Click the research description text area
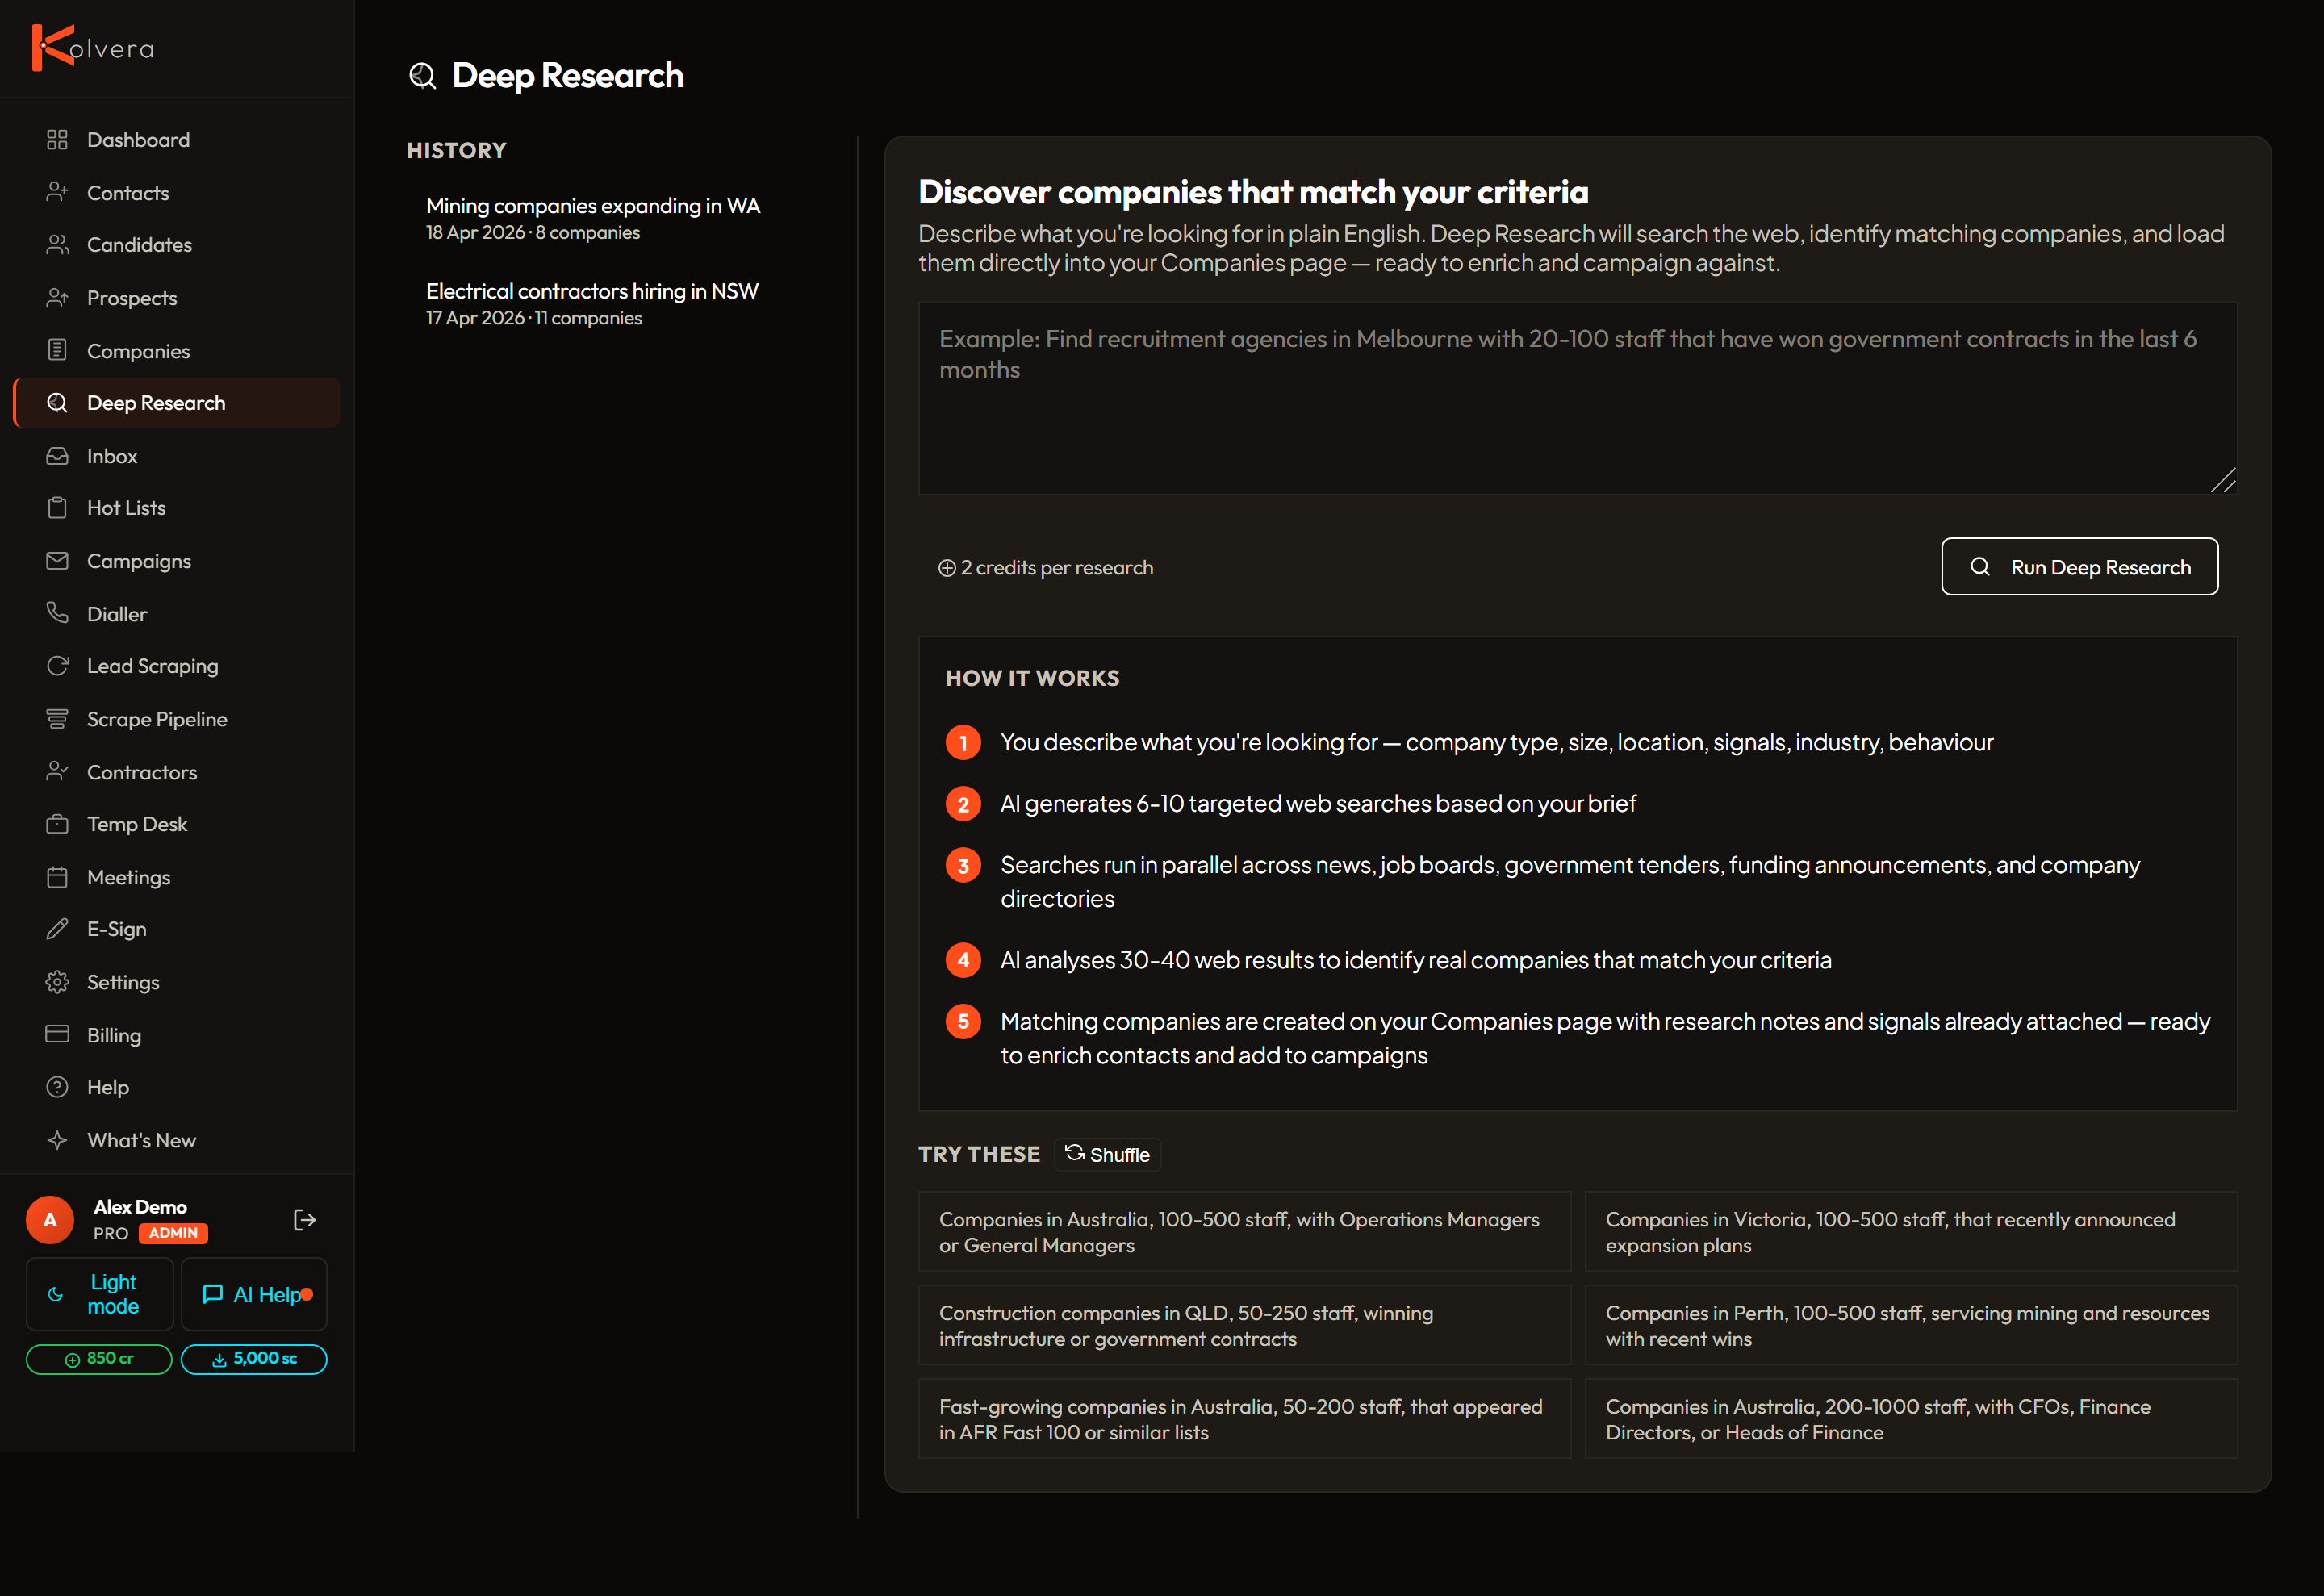This screenshot has height=1596, width=2324. pos(1577,398)
